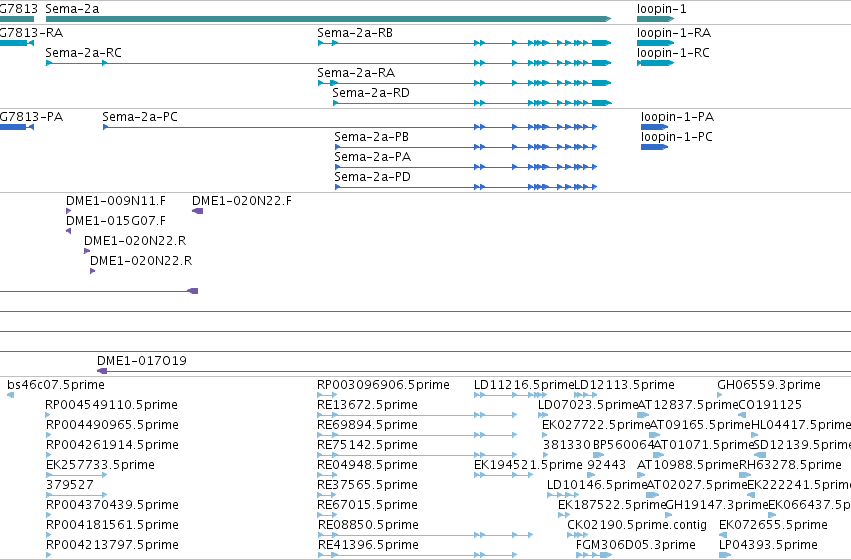Image resolution: width=851 pixels, height=560 pixels.
Task: Select the 381330 EST label
Action: pos(567,445)
